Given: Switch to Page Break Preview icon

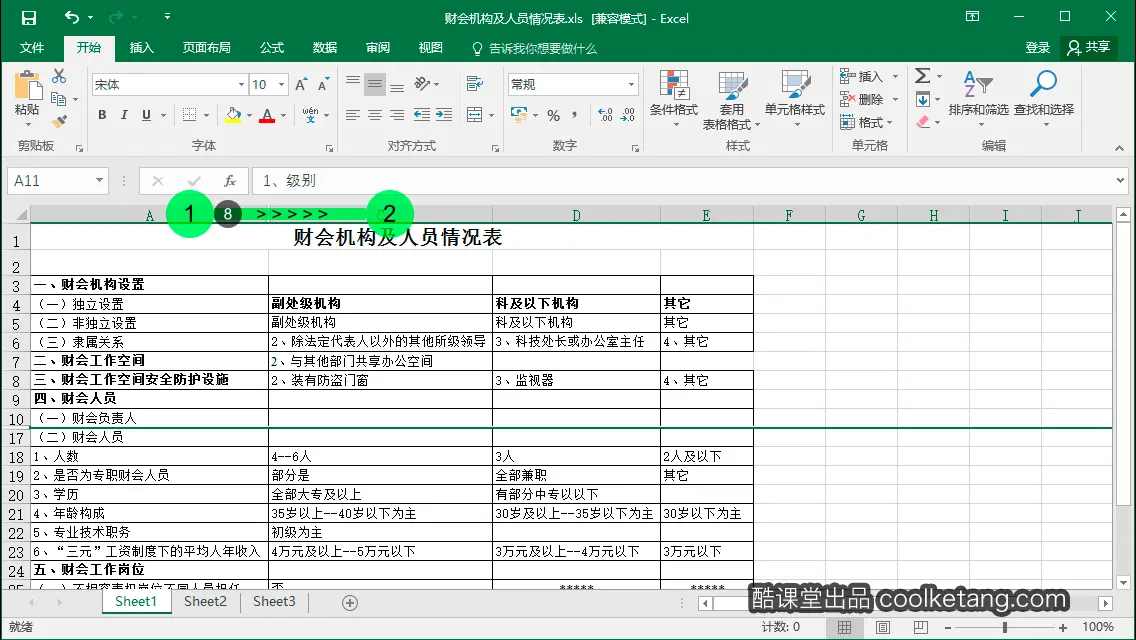Looking at the screenshot, I should (x=920, y=627).
